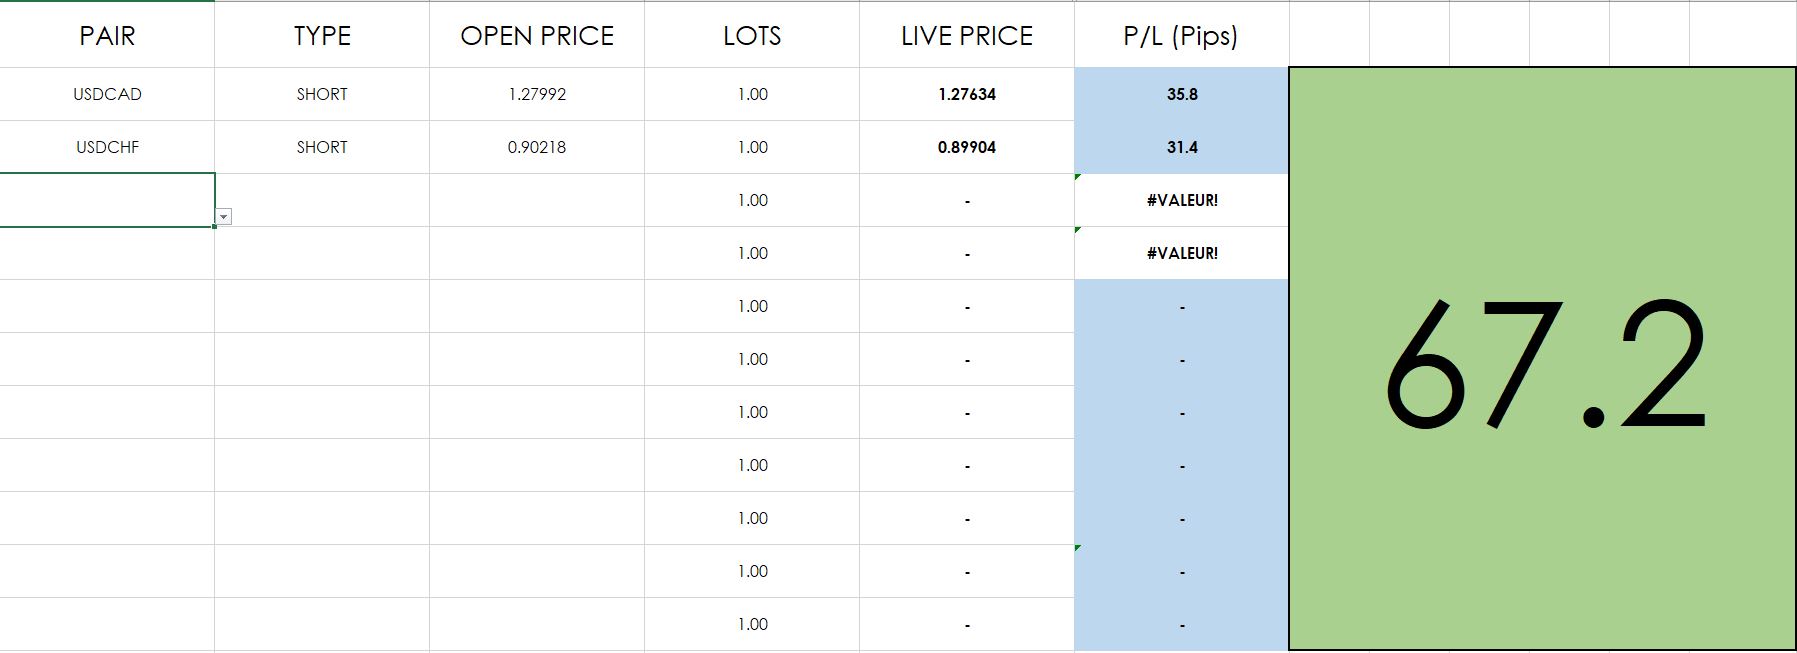Select the USDCAD pair cell
Viewport: 1797px width, 653px height.
point(107,94)
